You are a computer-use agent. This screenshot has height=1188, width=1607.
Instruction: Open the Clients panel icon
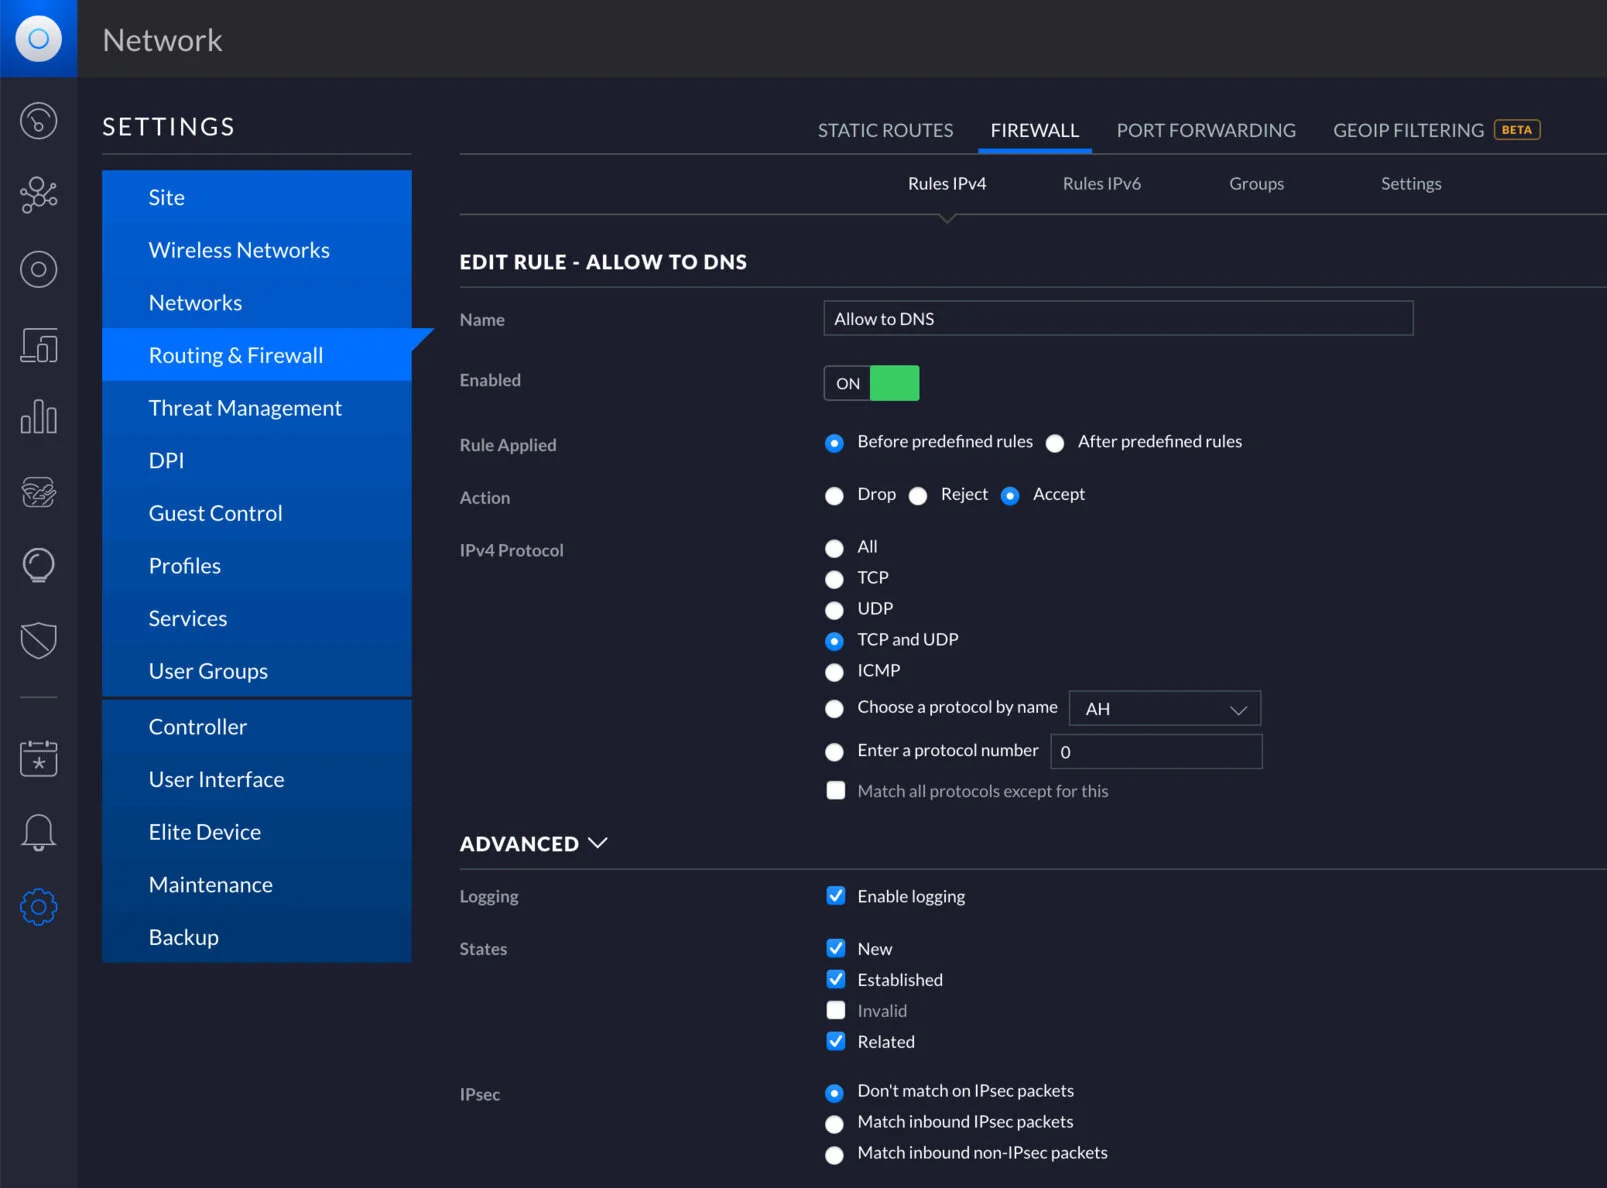pos(39,346)
